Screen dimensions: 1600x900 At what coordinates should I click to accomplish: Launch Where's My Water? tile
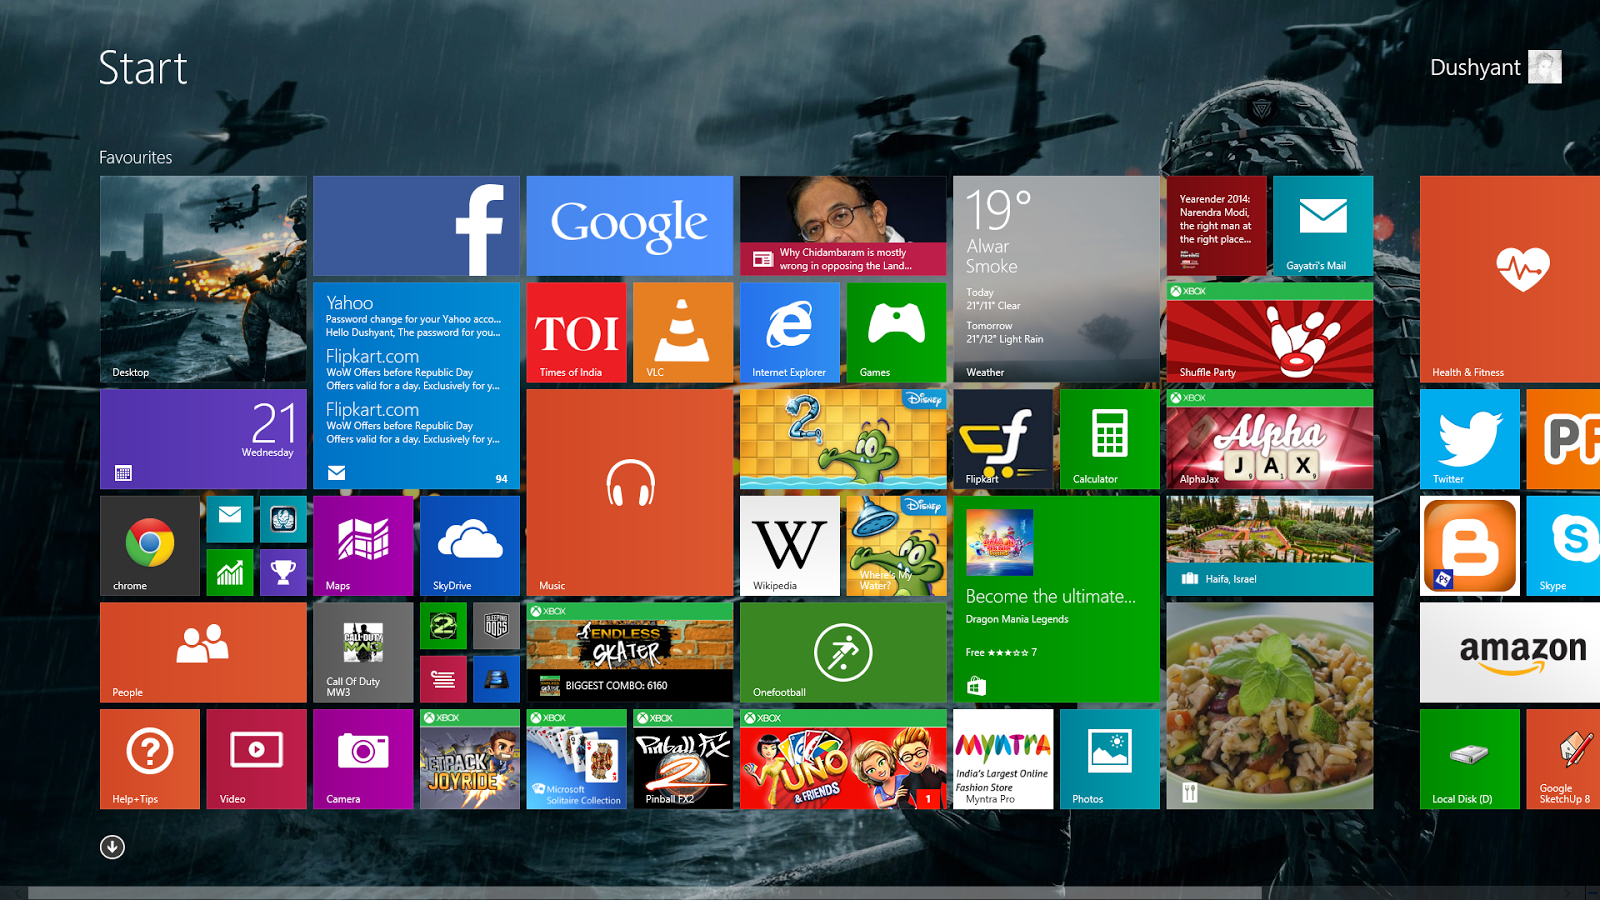click(896, 546)
